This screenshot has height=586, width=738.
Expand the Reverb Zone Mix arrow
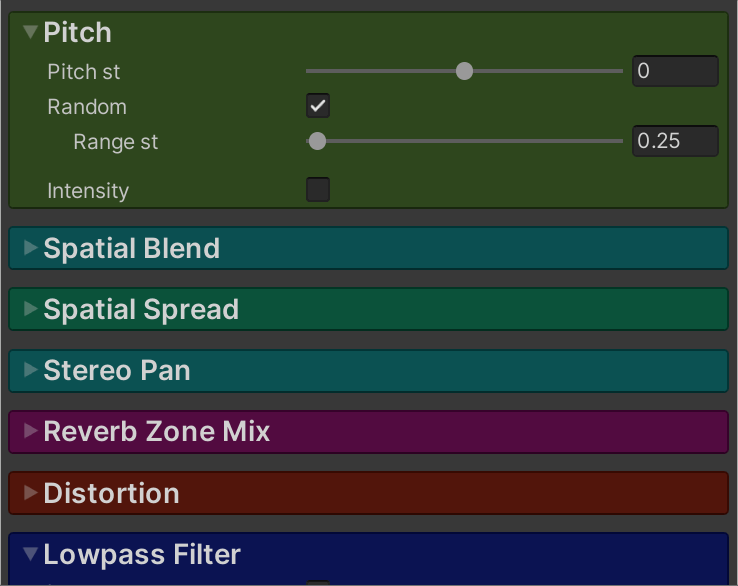point(30,431)
